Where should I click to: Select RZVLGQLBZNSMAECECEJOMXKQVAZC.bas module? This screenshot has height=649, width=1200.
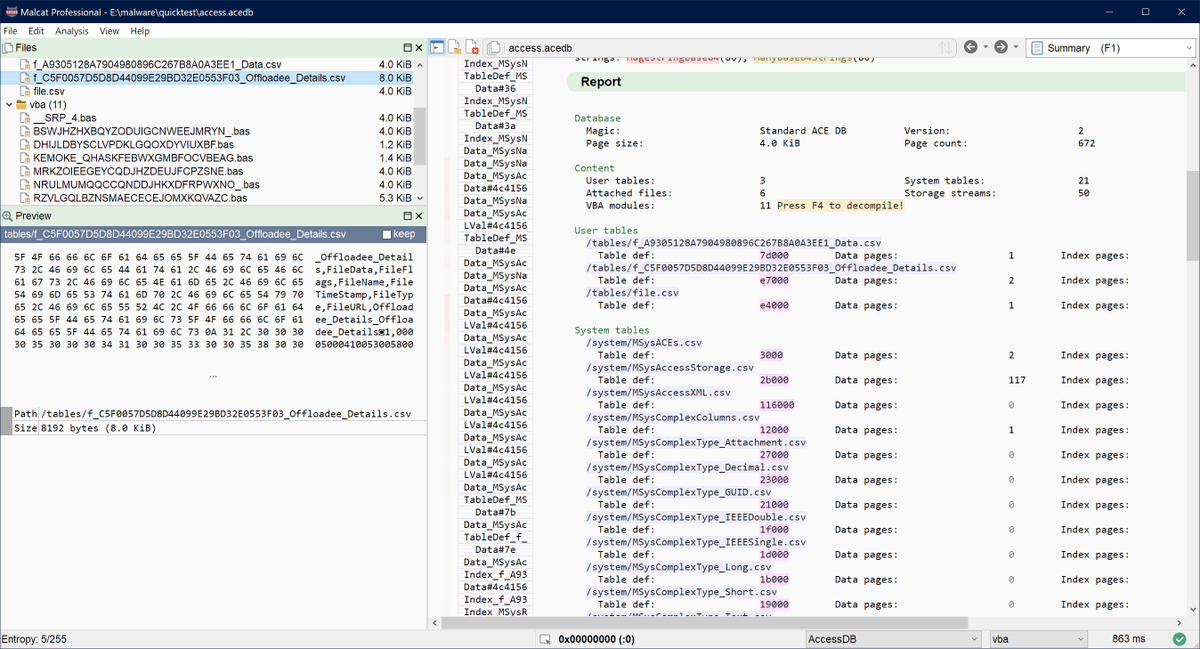(x=207, y=198)
